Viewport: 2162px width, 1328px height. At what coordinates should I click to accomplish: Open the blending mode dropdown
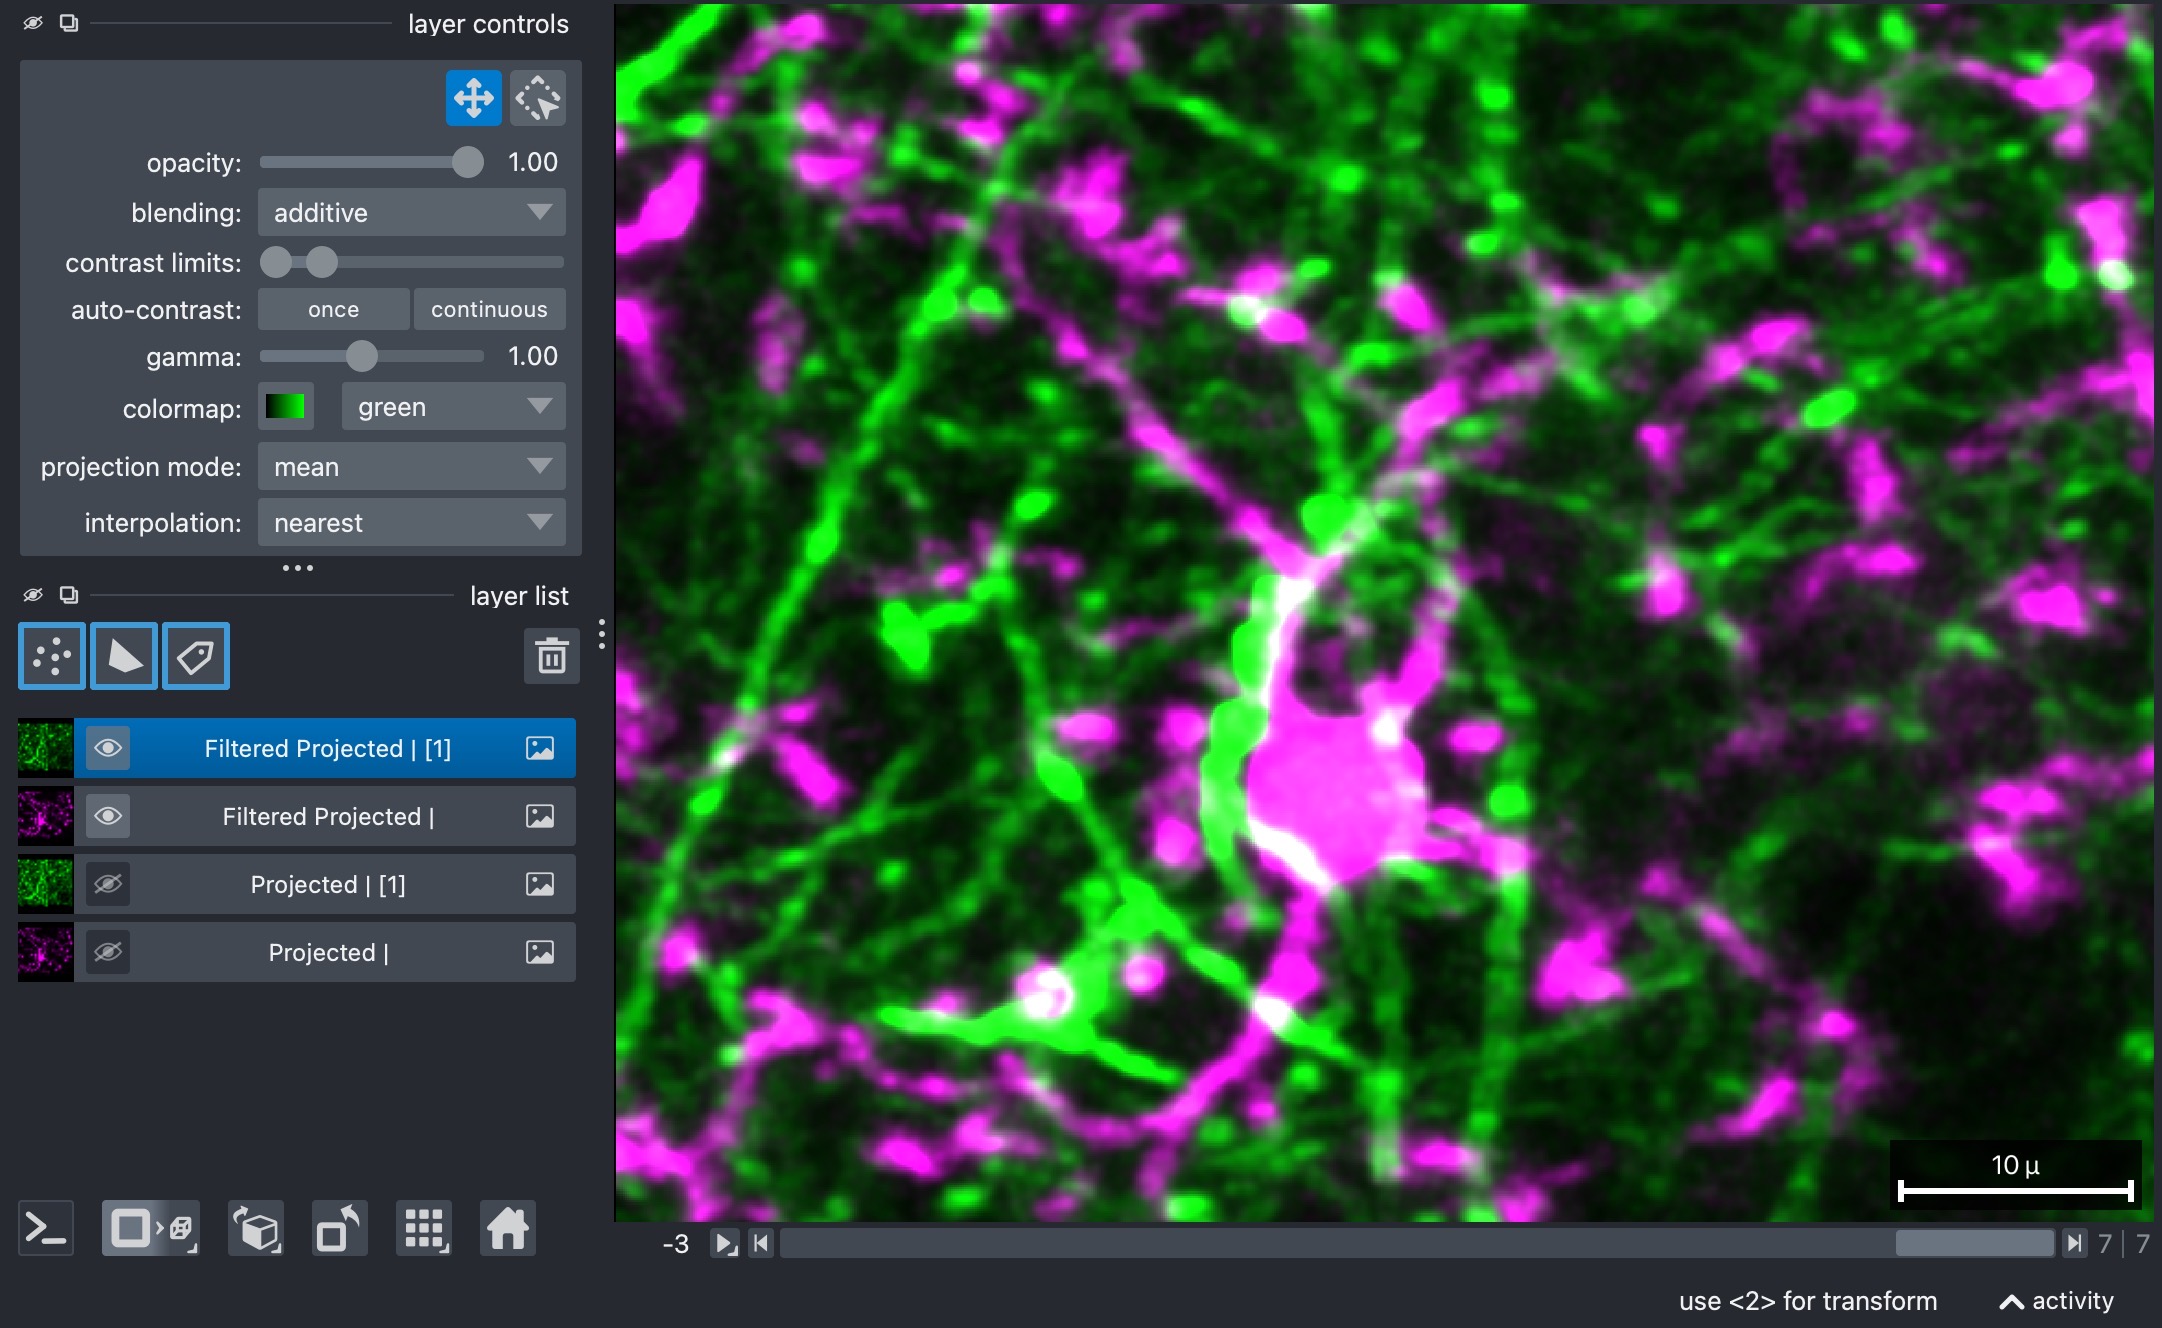[x=412, y=212]
